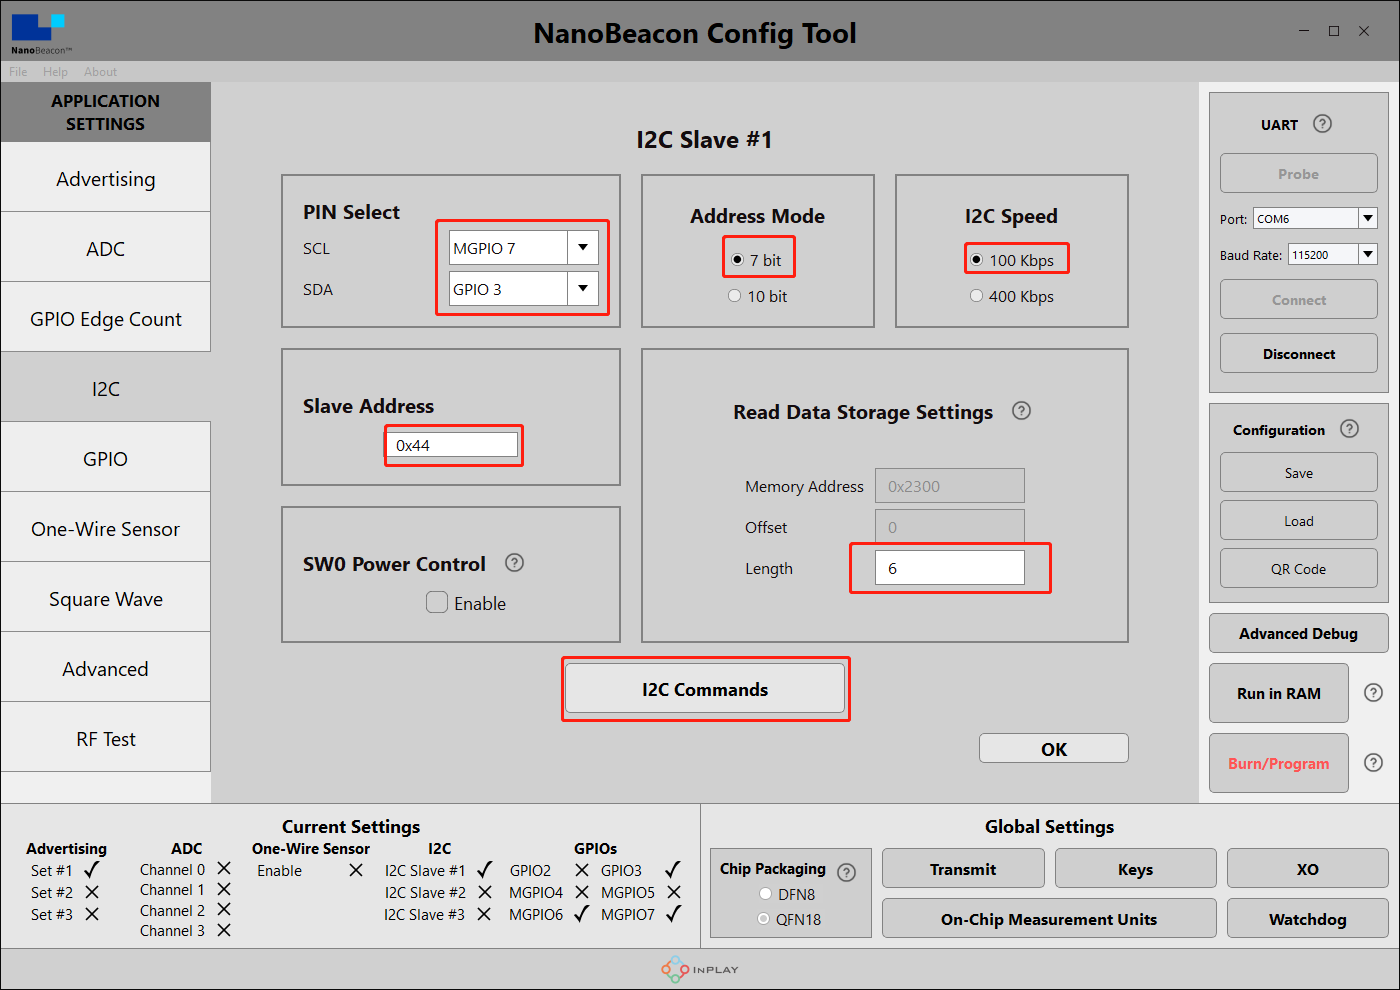This screenshot has width=1400, height=990.
Task: Open the Help menu
Action: pos(55,72)
